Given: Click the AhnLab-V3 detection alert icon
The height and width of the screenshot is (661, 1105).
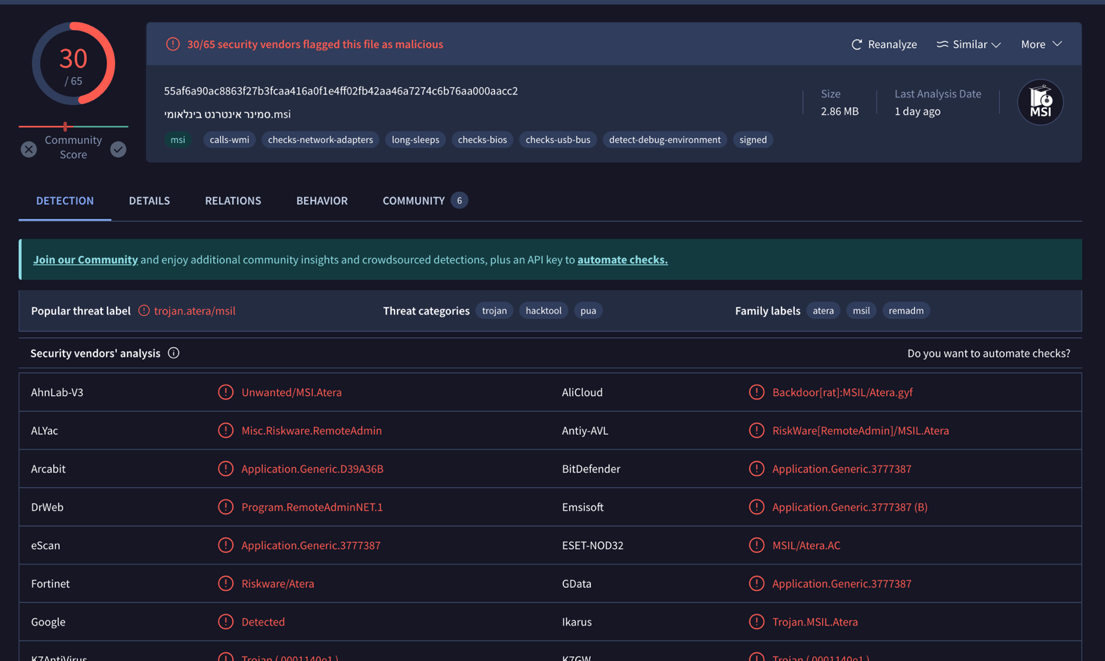Looking at the screenshot, I should pos(226,393).
